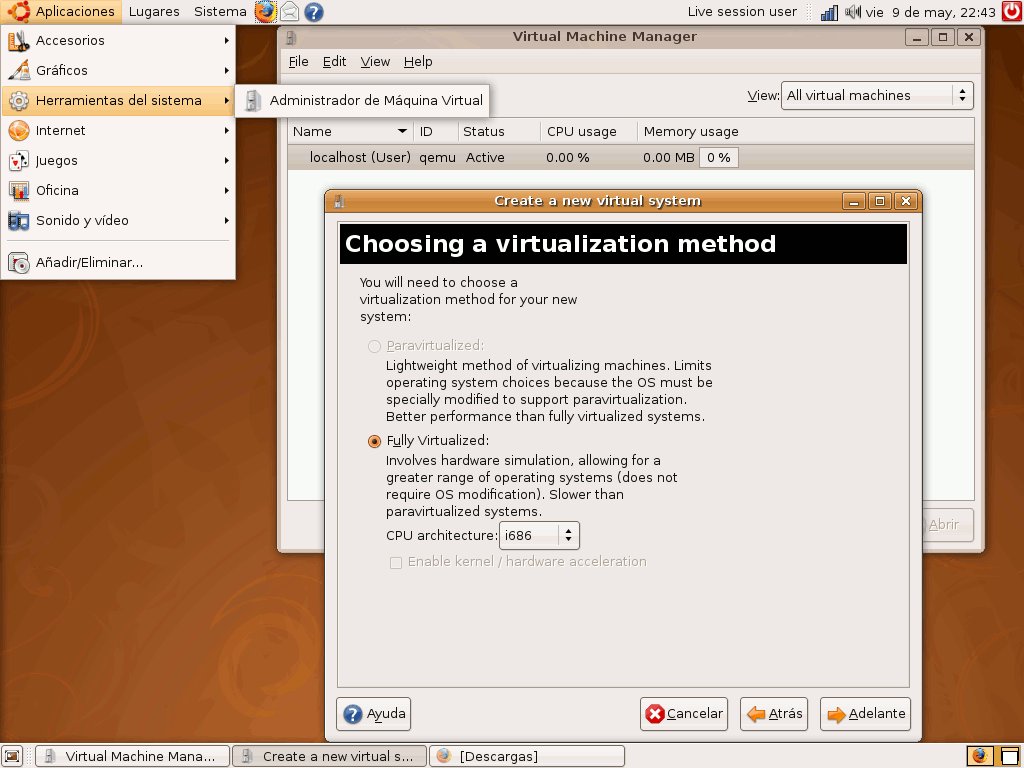This screenshot has width=1024, height=768.
Task: Open the Sistema panel menu
Action: click(x=220, y=12)
